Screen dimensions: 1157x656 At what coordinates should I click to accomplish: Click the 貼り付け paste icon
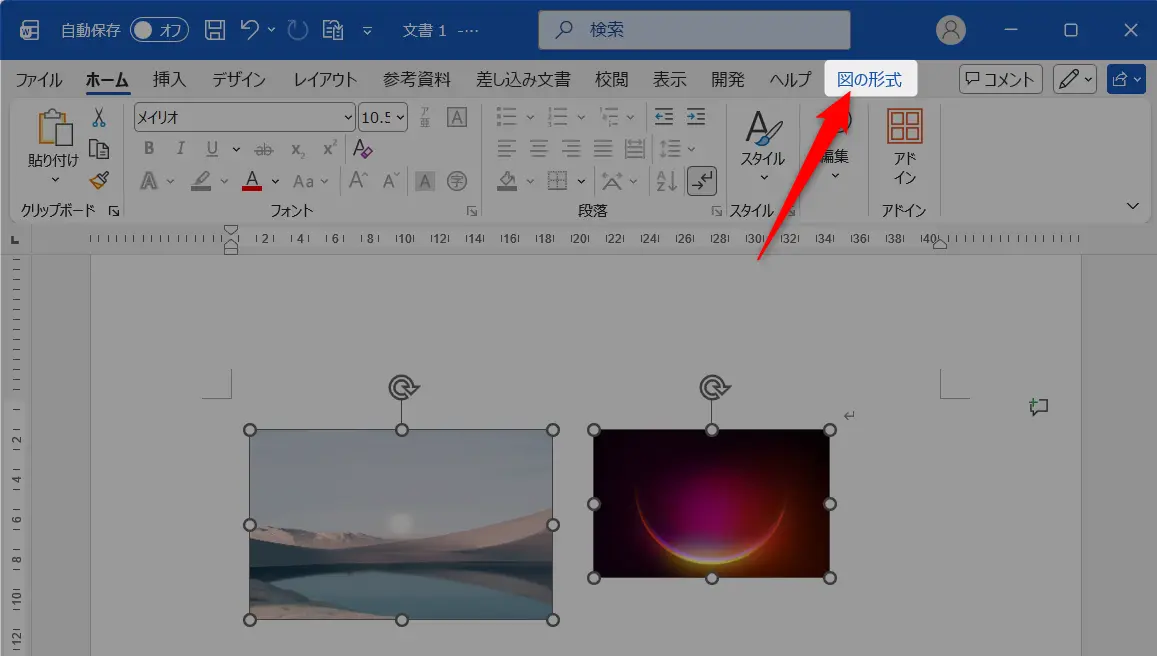tap(54, 128)
